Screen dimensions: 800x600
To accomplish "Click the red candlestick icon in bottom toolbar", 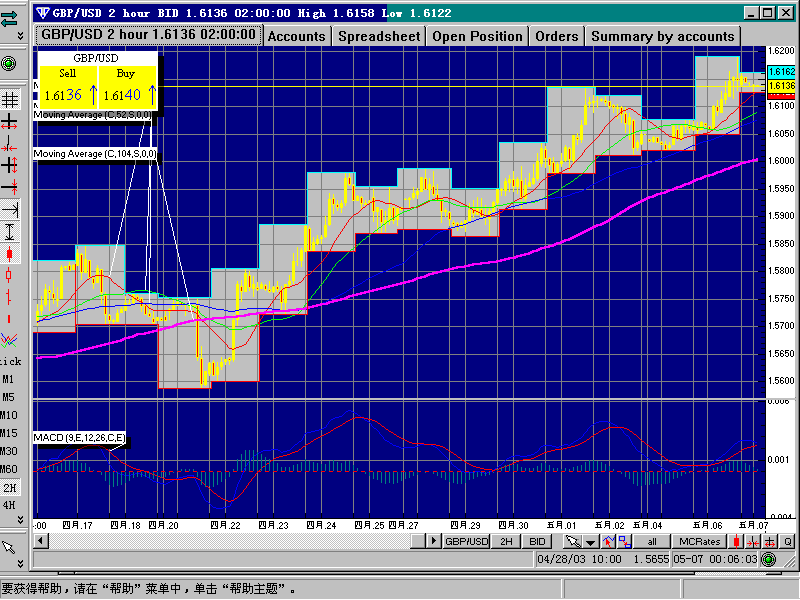I will [736, 541].
